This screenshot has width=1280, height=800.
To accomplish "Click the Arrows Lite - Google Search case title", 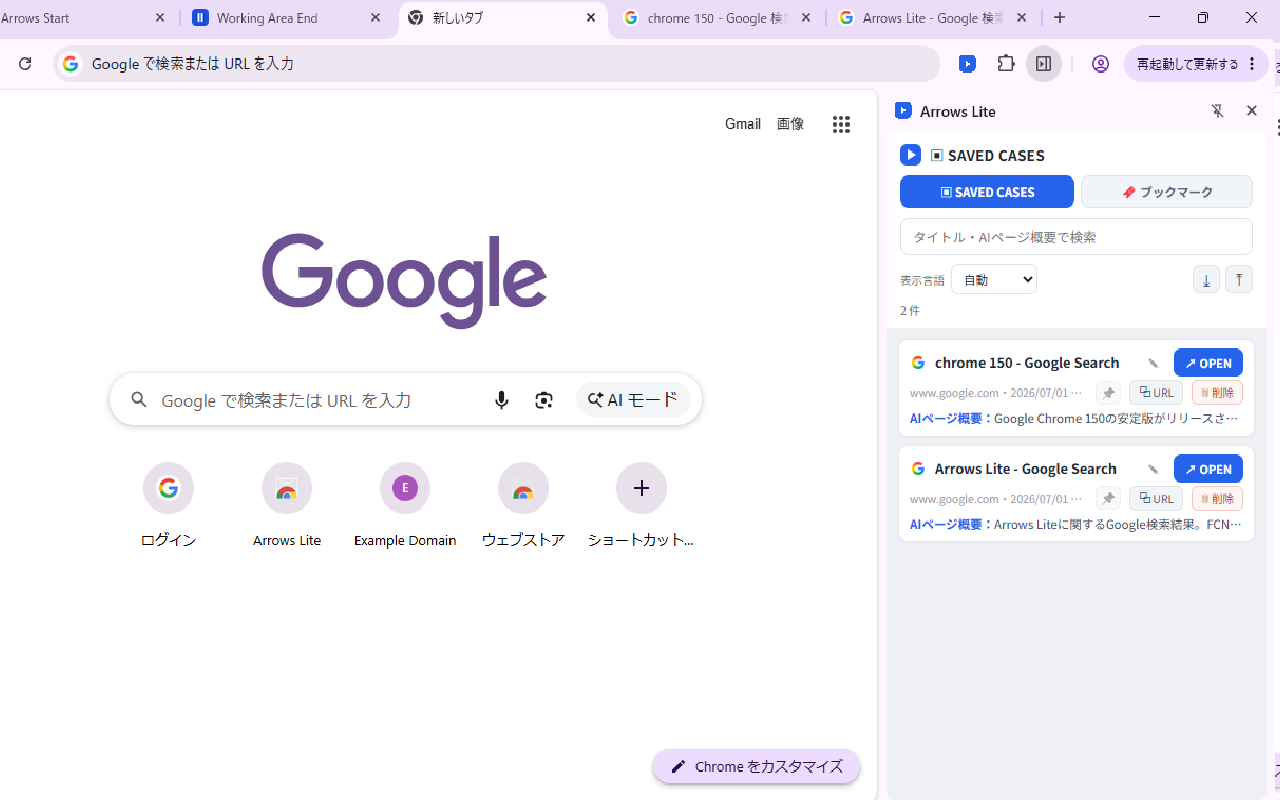I will pyautogui.click(x=1025, y=469).
